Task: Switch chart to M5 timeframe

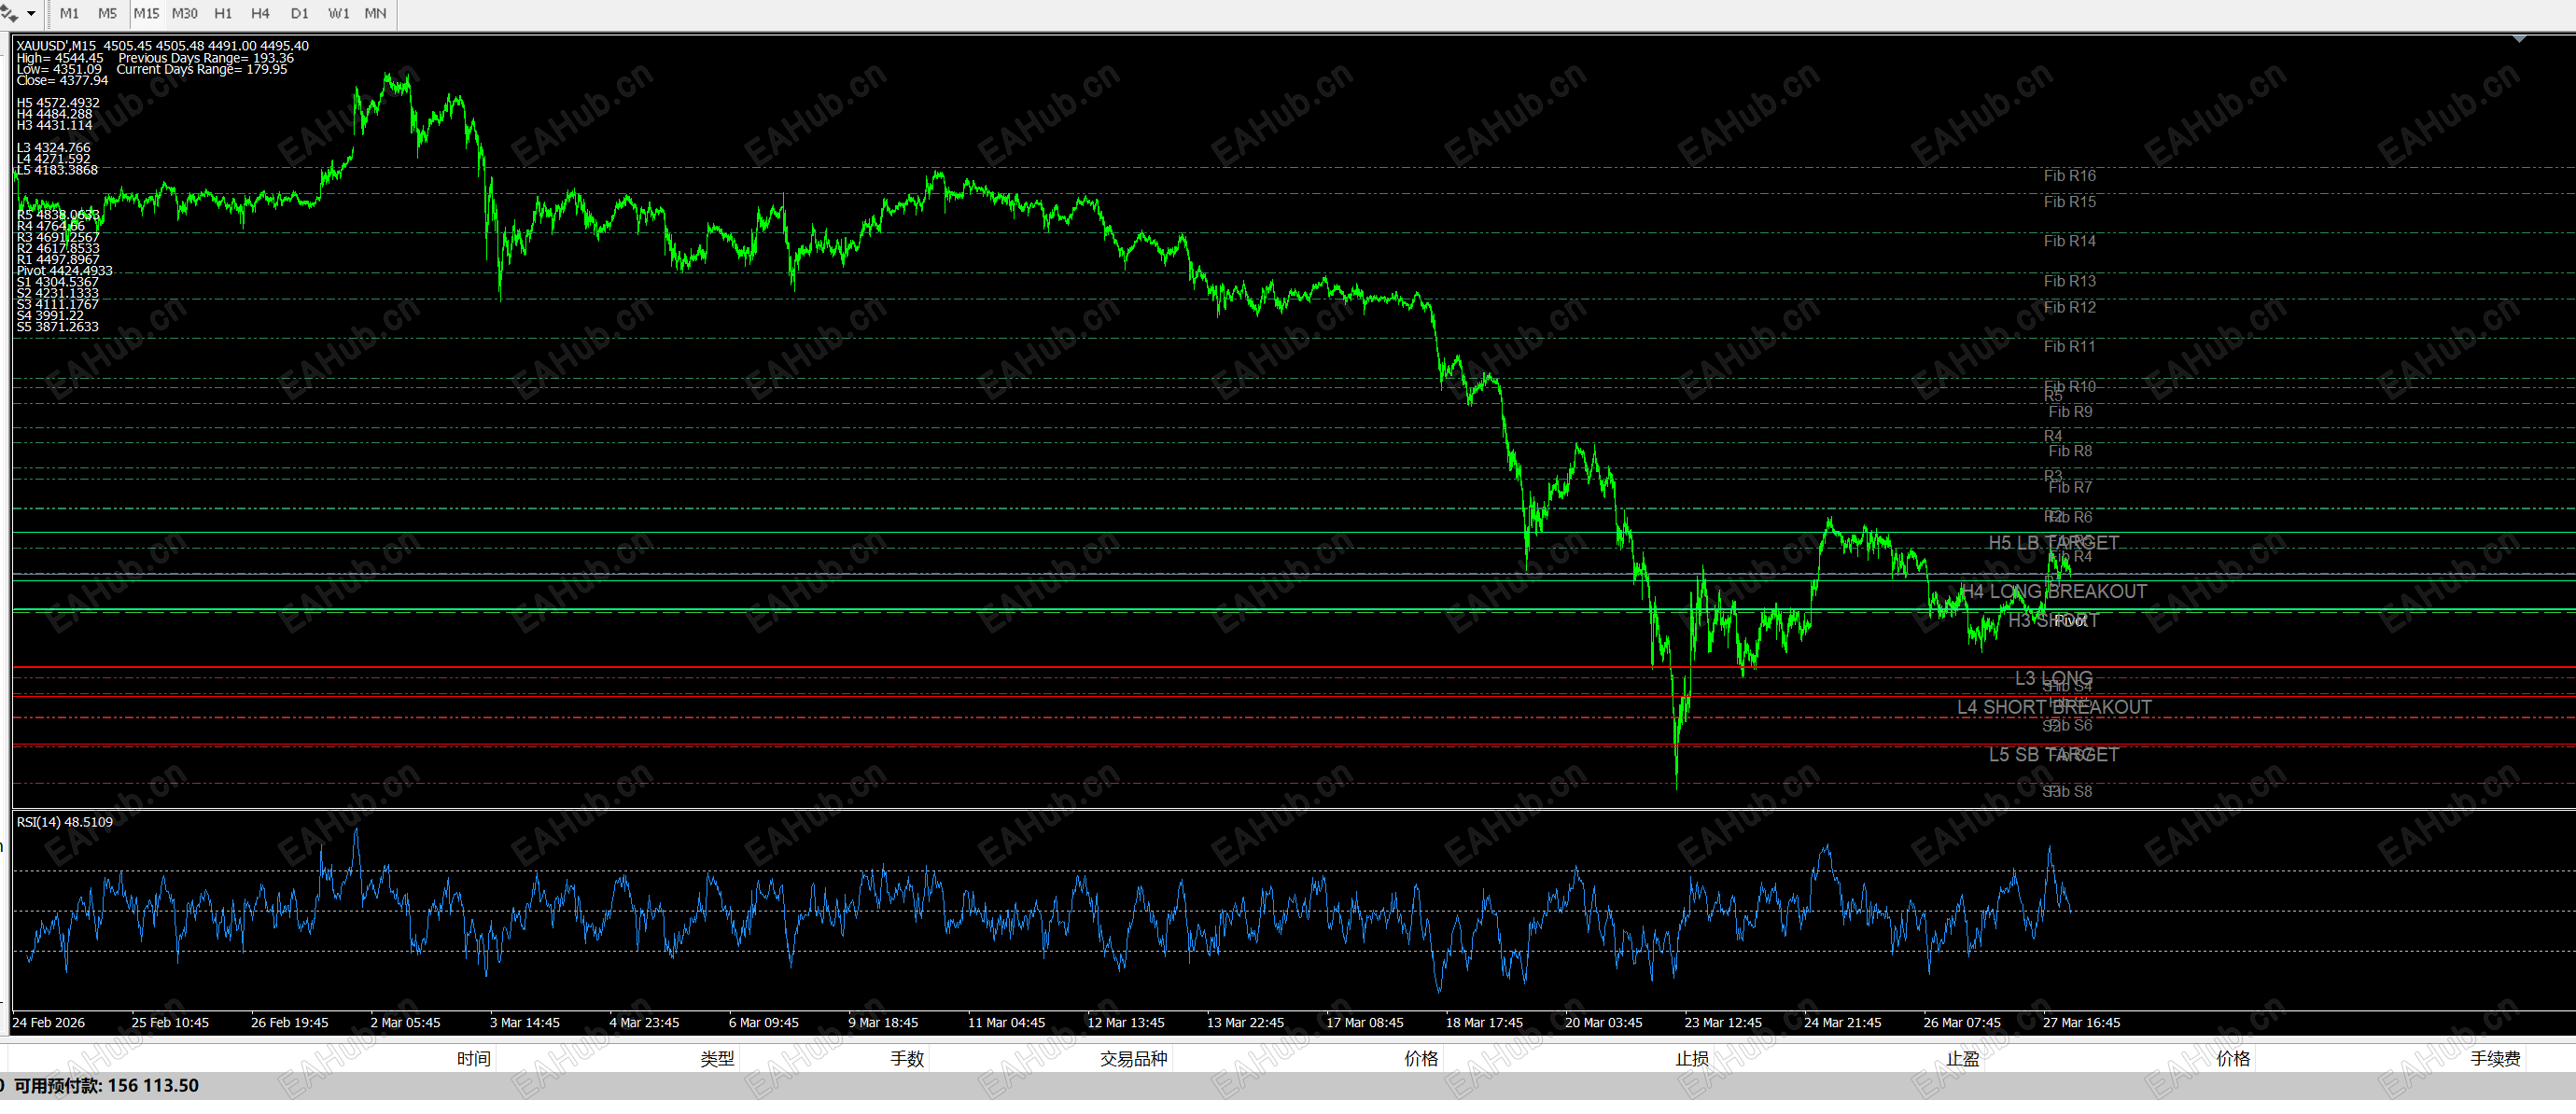Action: [x=107, y=13]
